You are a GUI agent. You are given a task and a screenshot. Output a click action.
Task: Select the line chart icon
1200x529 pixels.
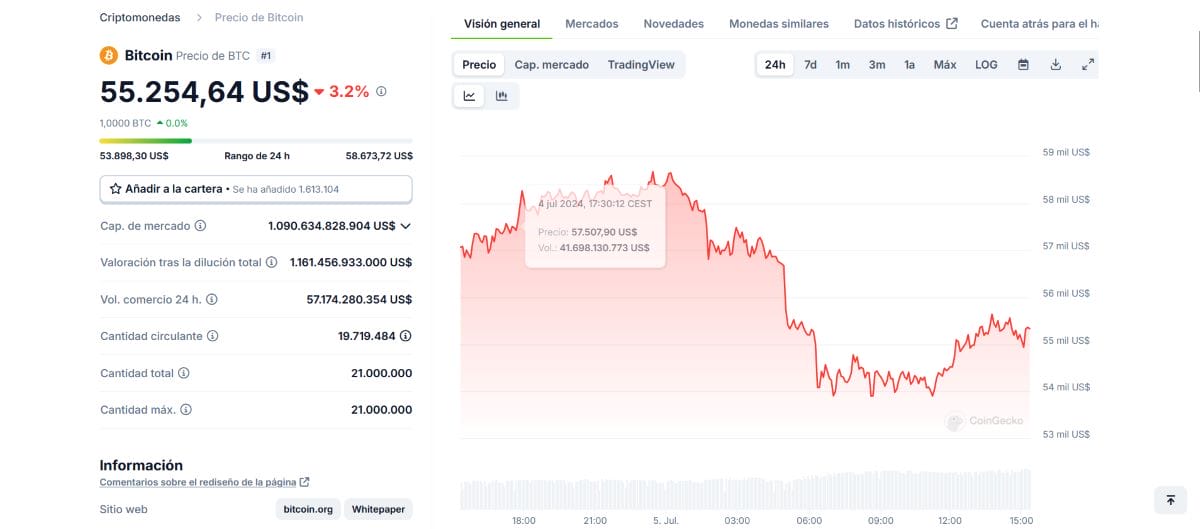(x=469, y=96)
